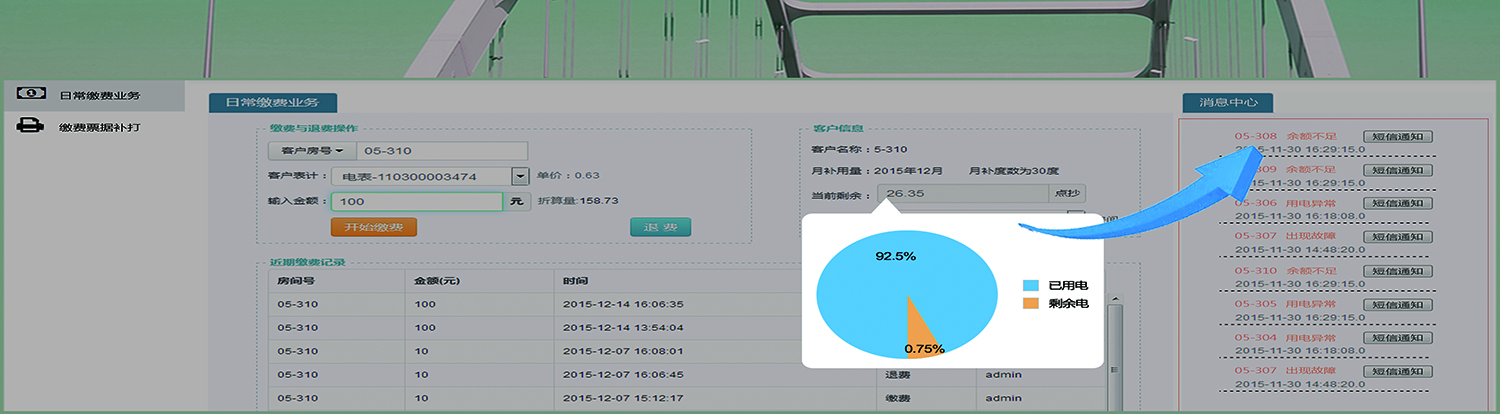Click the green 退费 button
The width and height of the screenshot is (1500, 414).
point(660,227)
